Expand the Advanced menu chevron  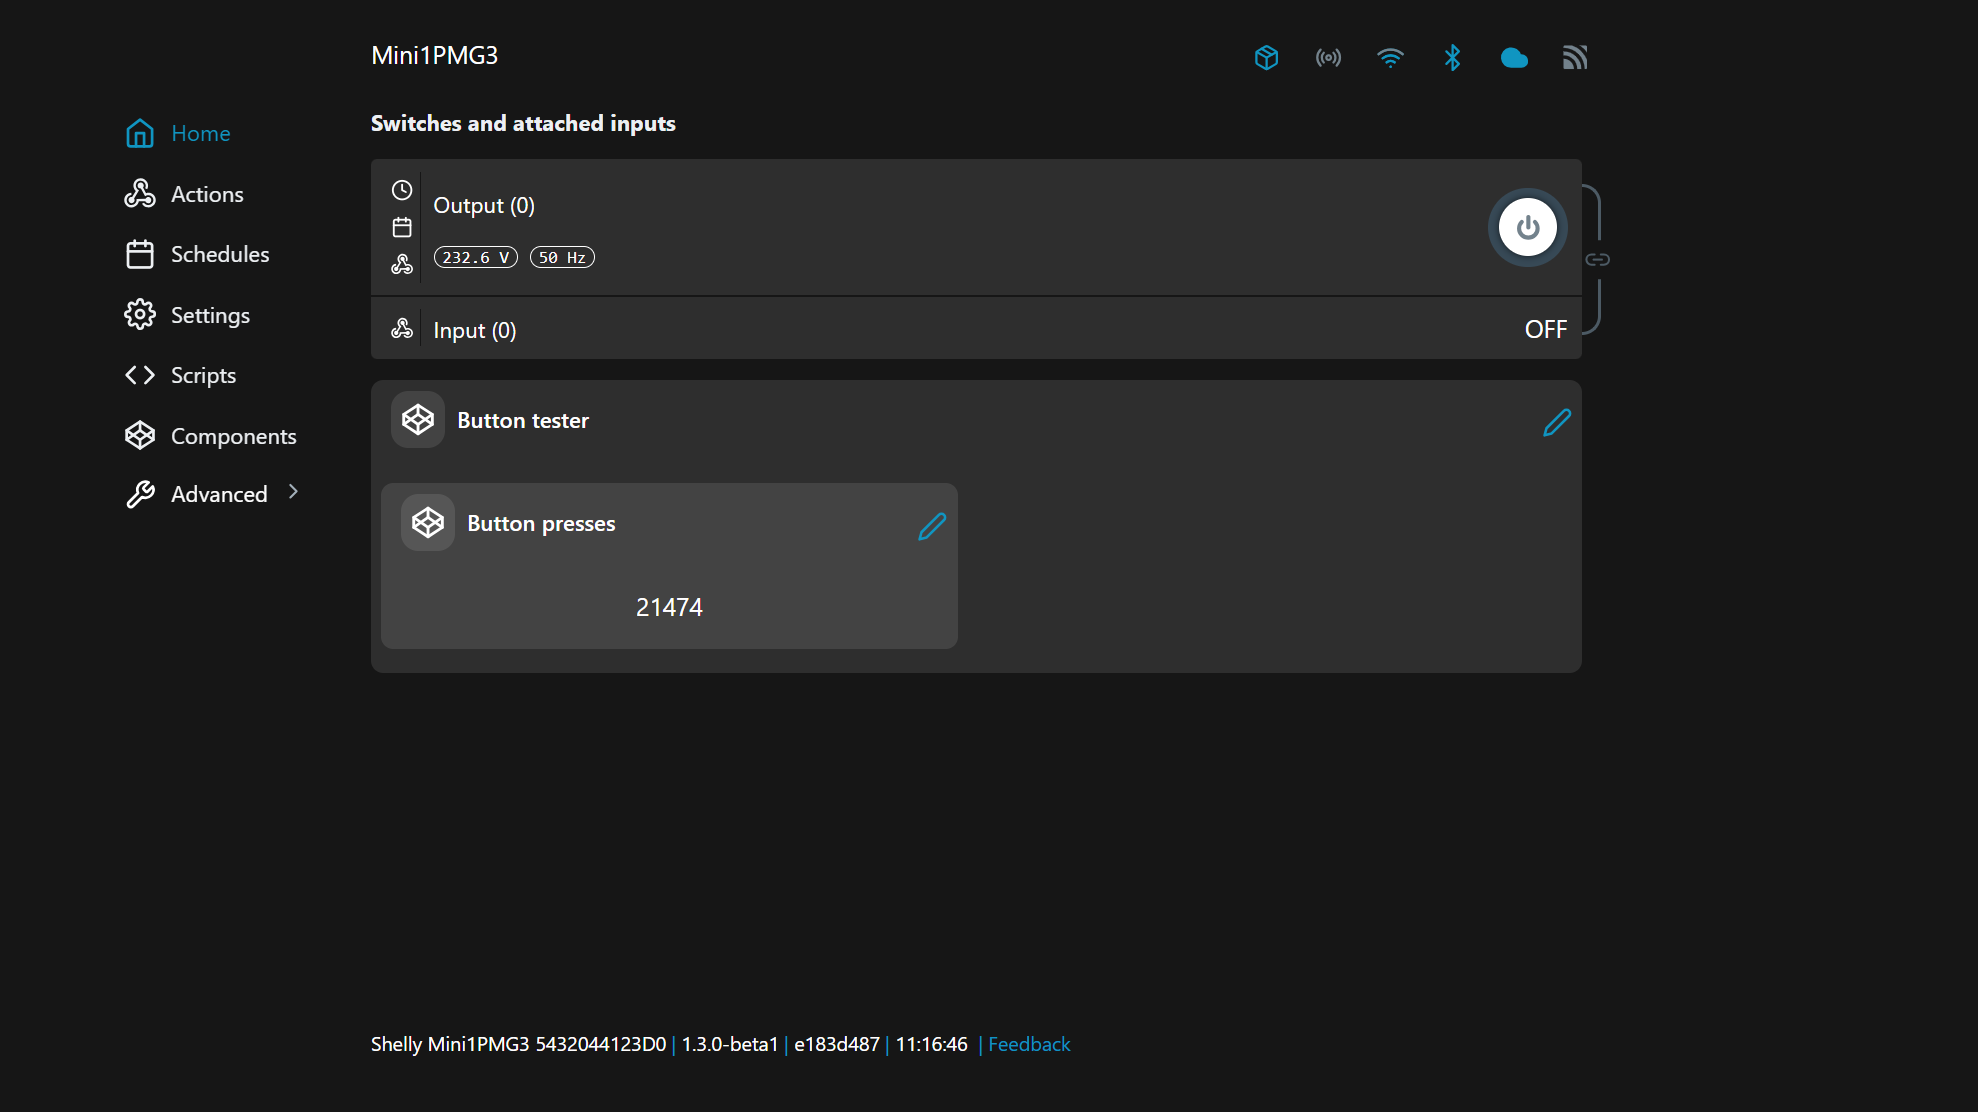(293, 492)
